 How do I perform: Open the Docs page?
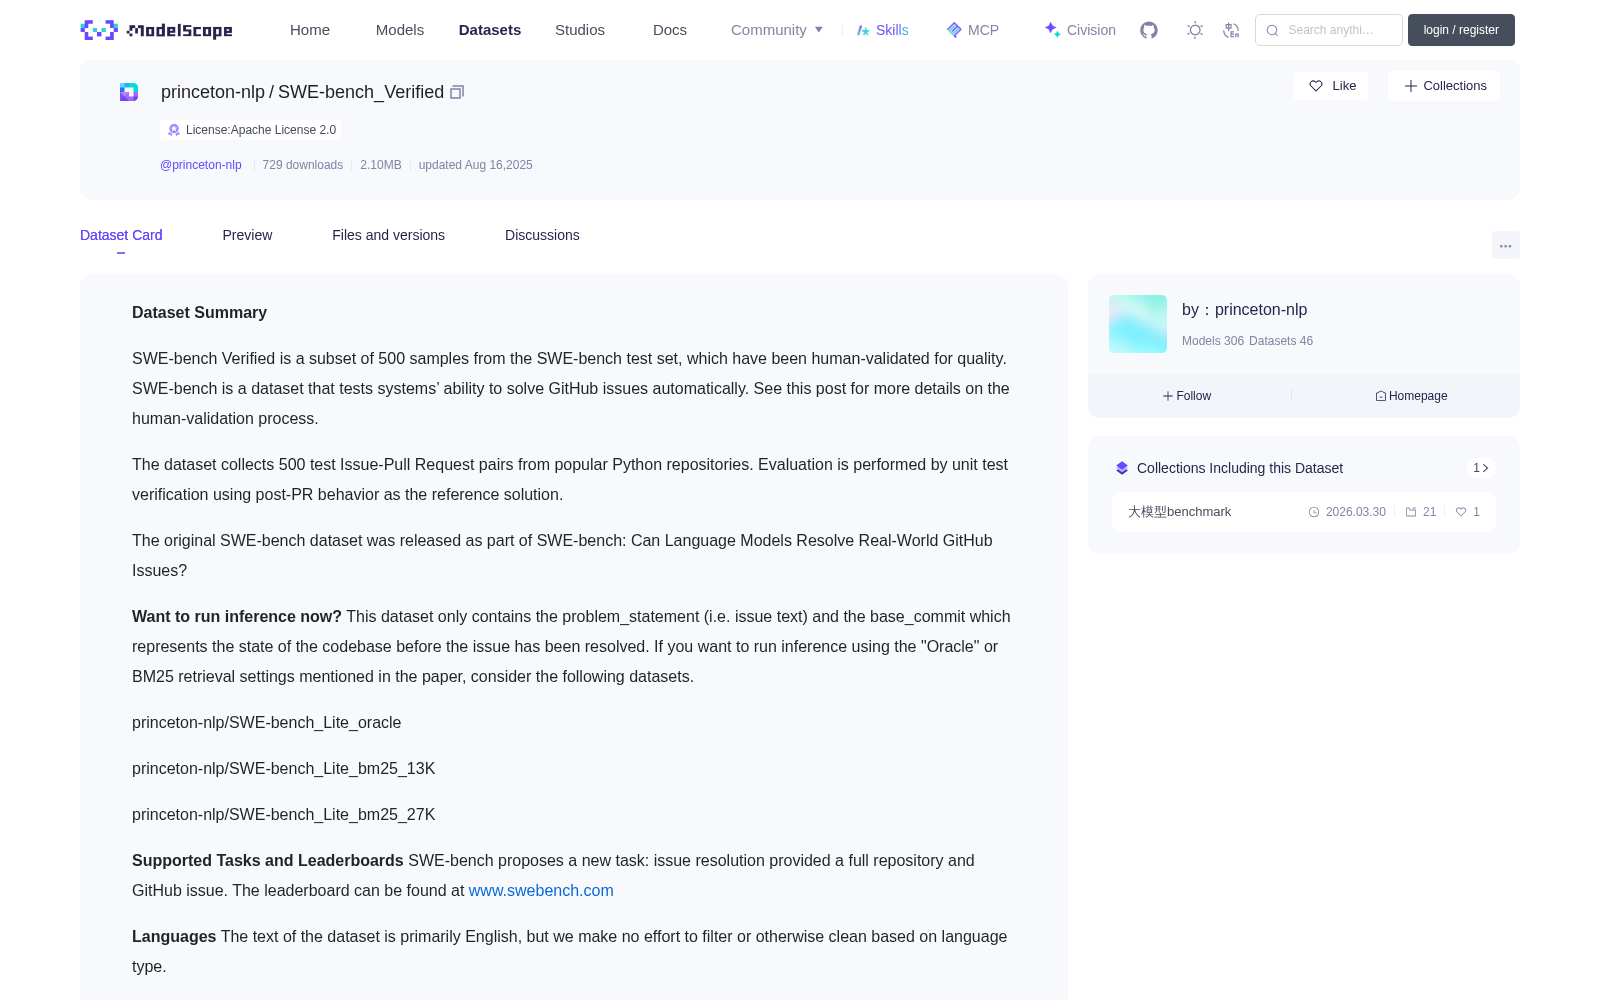670,30
